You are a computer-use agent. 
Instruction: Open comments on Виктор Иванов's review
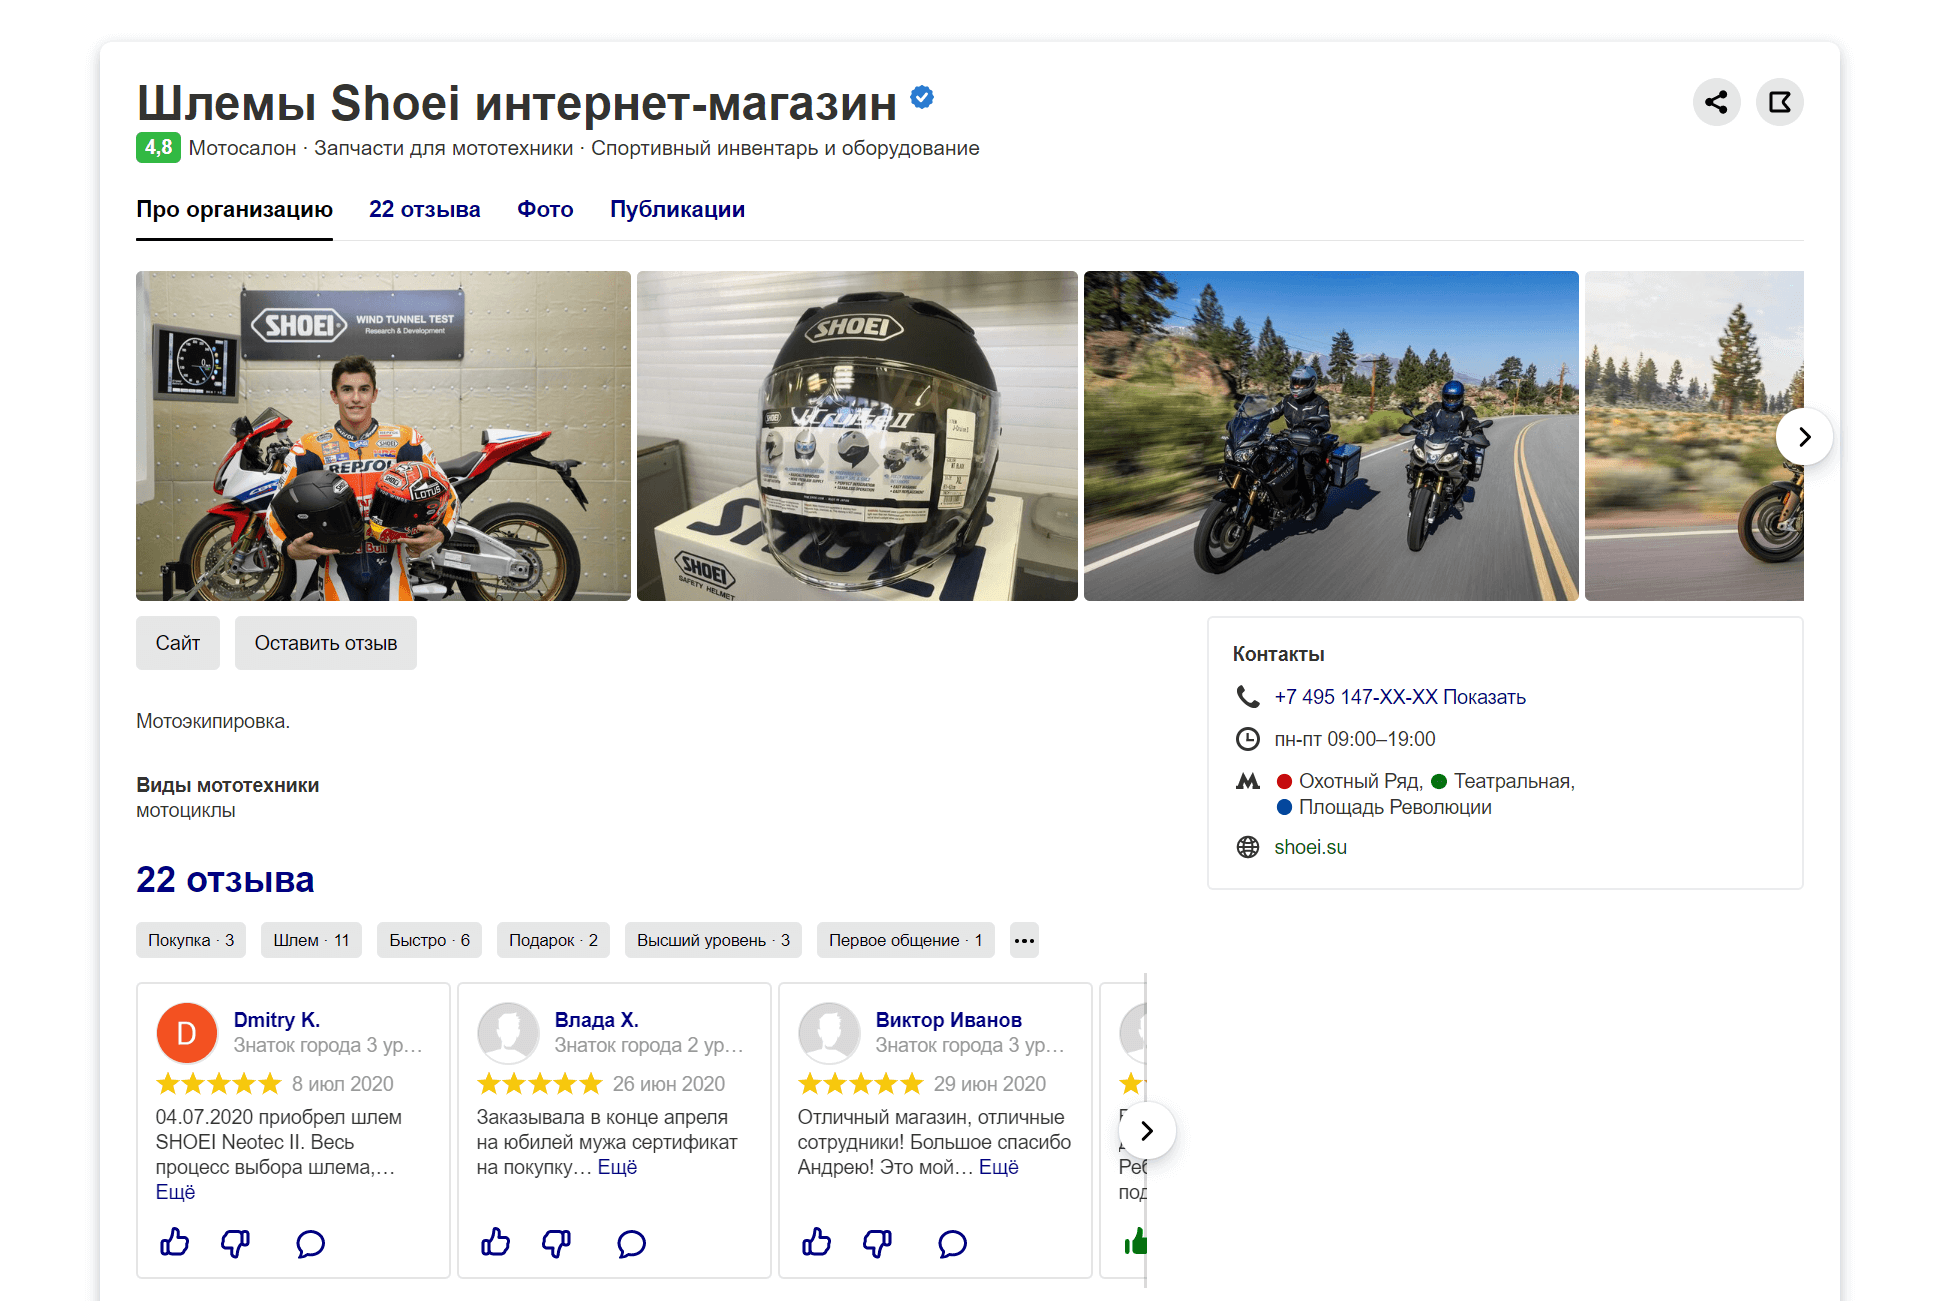pyautogui.click(x=953, y=1243)
